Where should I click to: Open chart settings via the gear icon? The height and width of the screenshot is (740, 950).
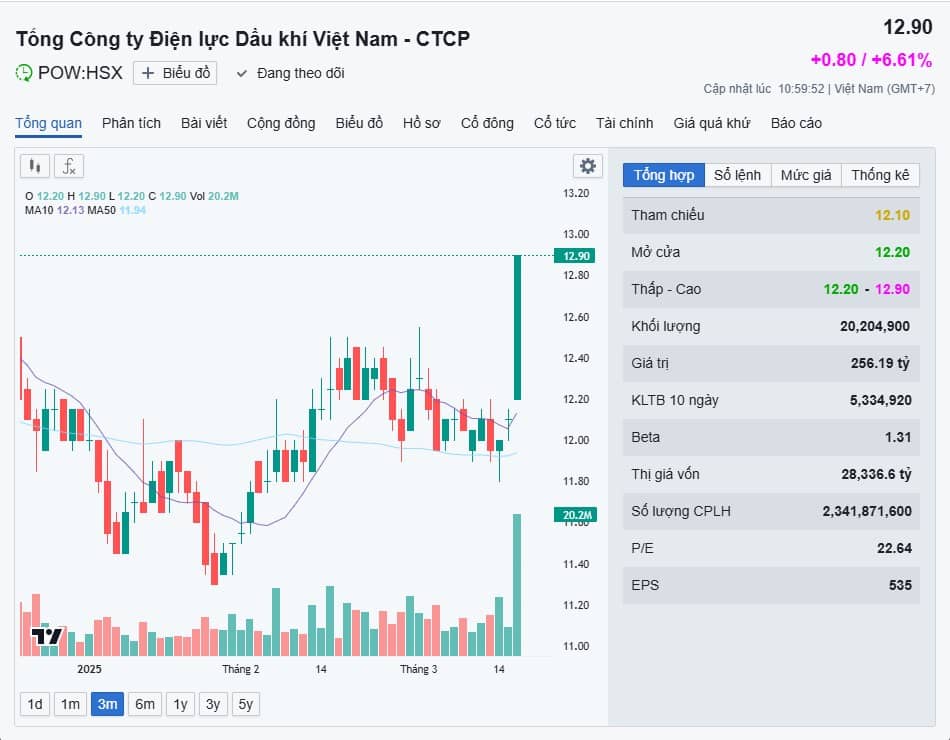pyautogui.click(x=587, y=166)
